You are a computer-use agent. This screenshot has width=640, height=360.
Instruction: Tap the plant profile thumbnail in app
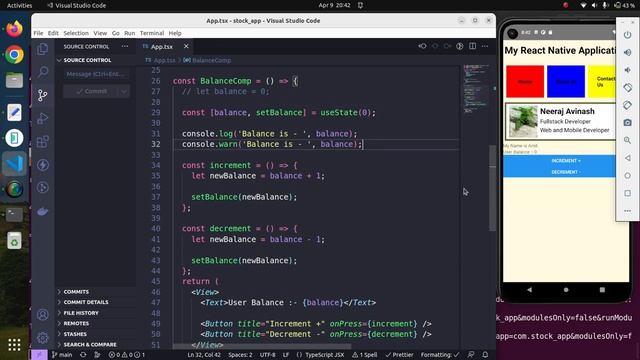523,122
